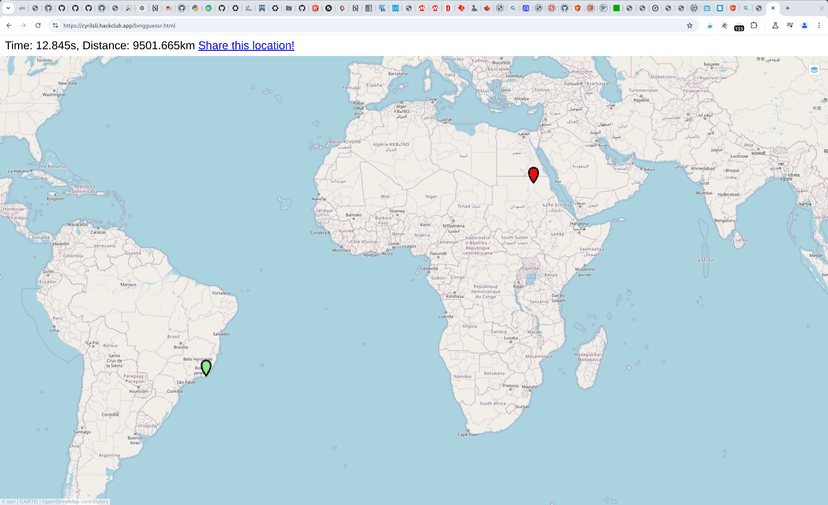828x505 pixels.
Task: Click the green answer marker in Brazil
Action: 206,367
